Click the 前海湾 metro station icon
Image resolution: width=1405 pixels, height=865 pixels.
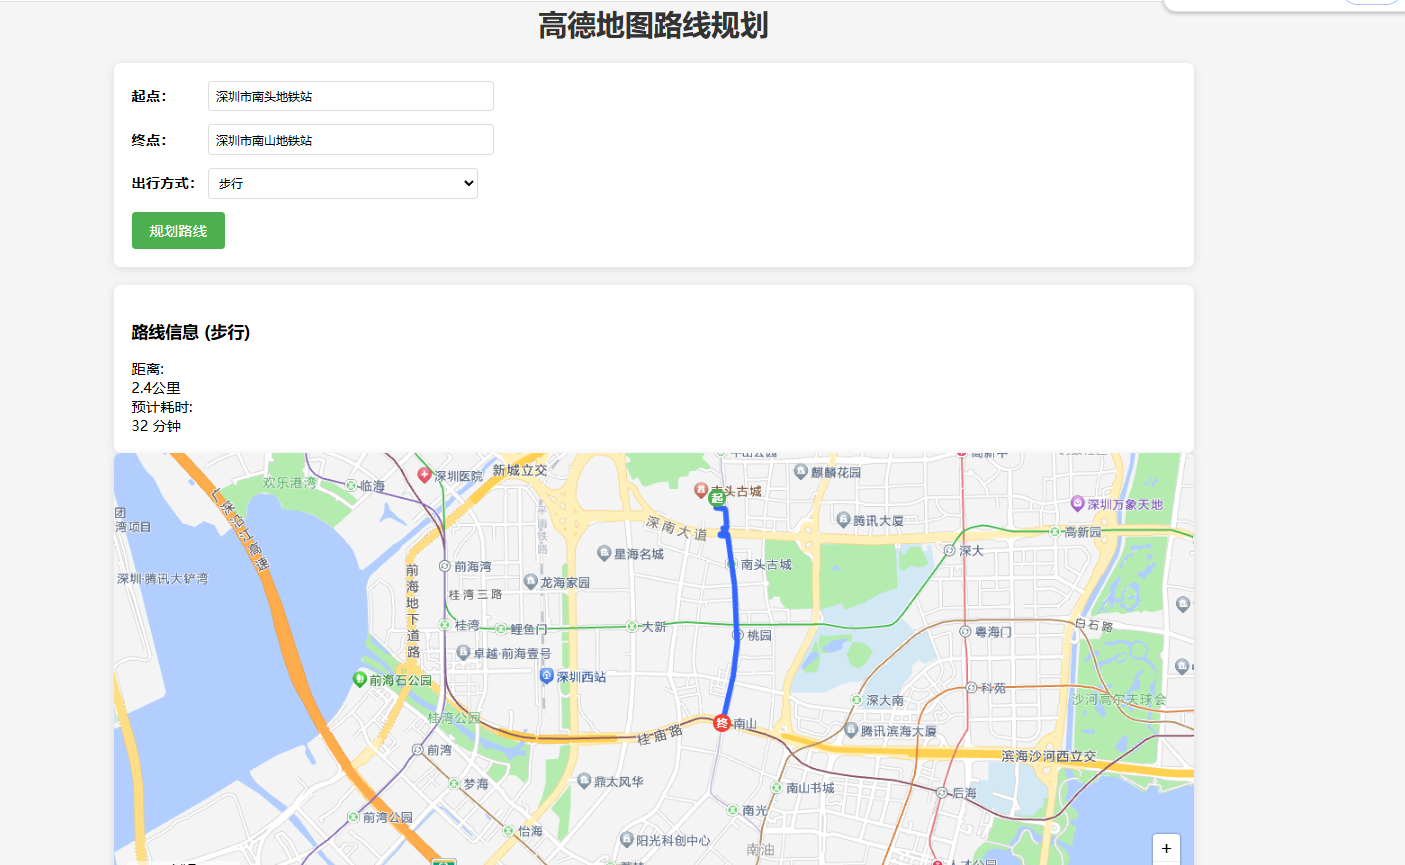445,566
